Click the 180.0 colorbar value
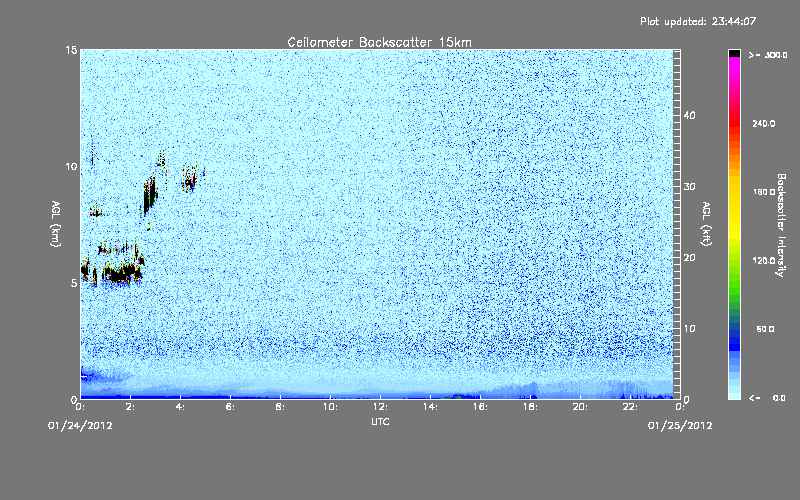 pos(764,192)
